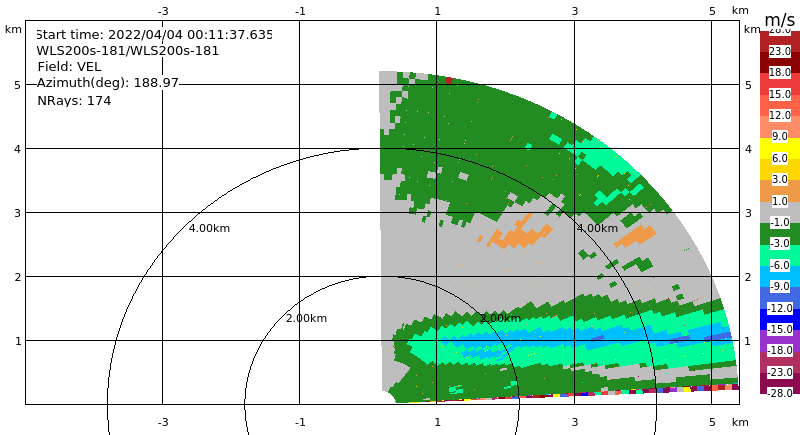Select the 9.0 colorbar tick label
Screen dimensions: 800x435
click(780, 137)
